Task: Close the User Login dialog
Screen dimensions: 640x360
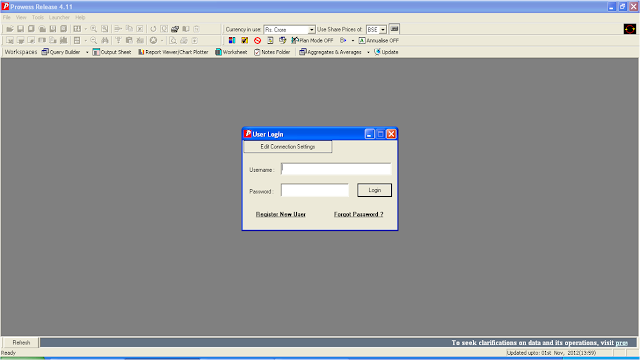Action: 391,134
